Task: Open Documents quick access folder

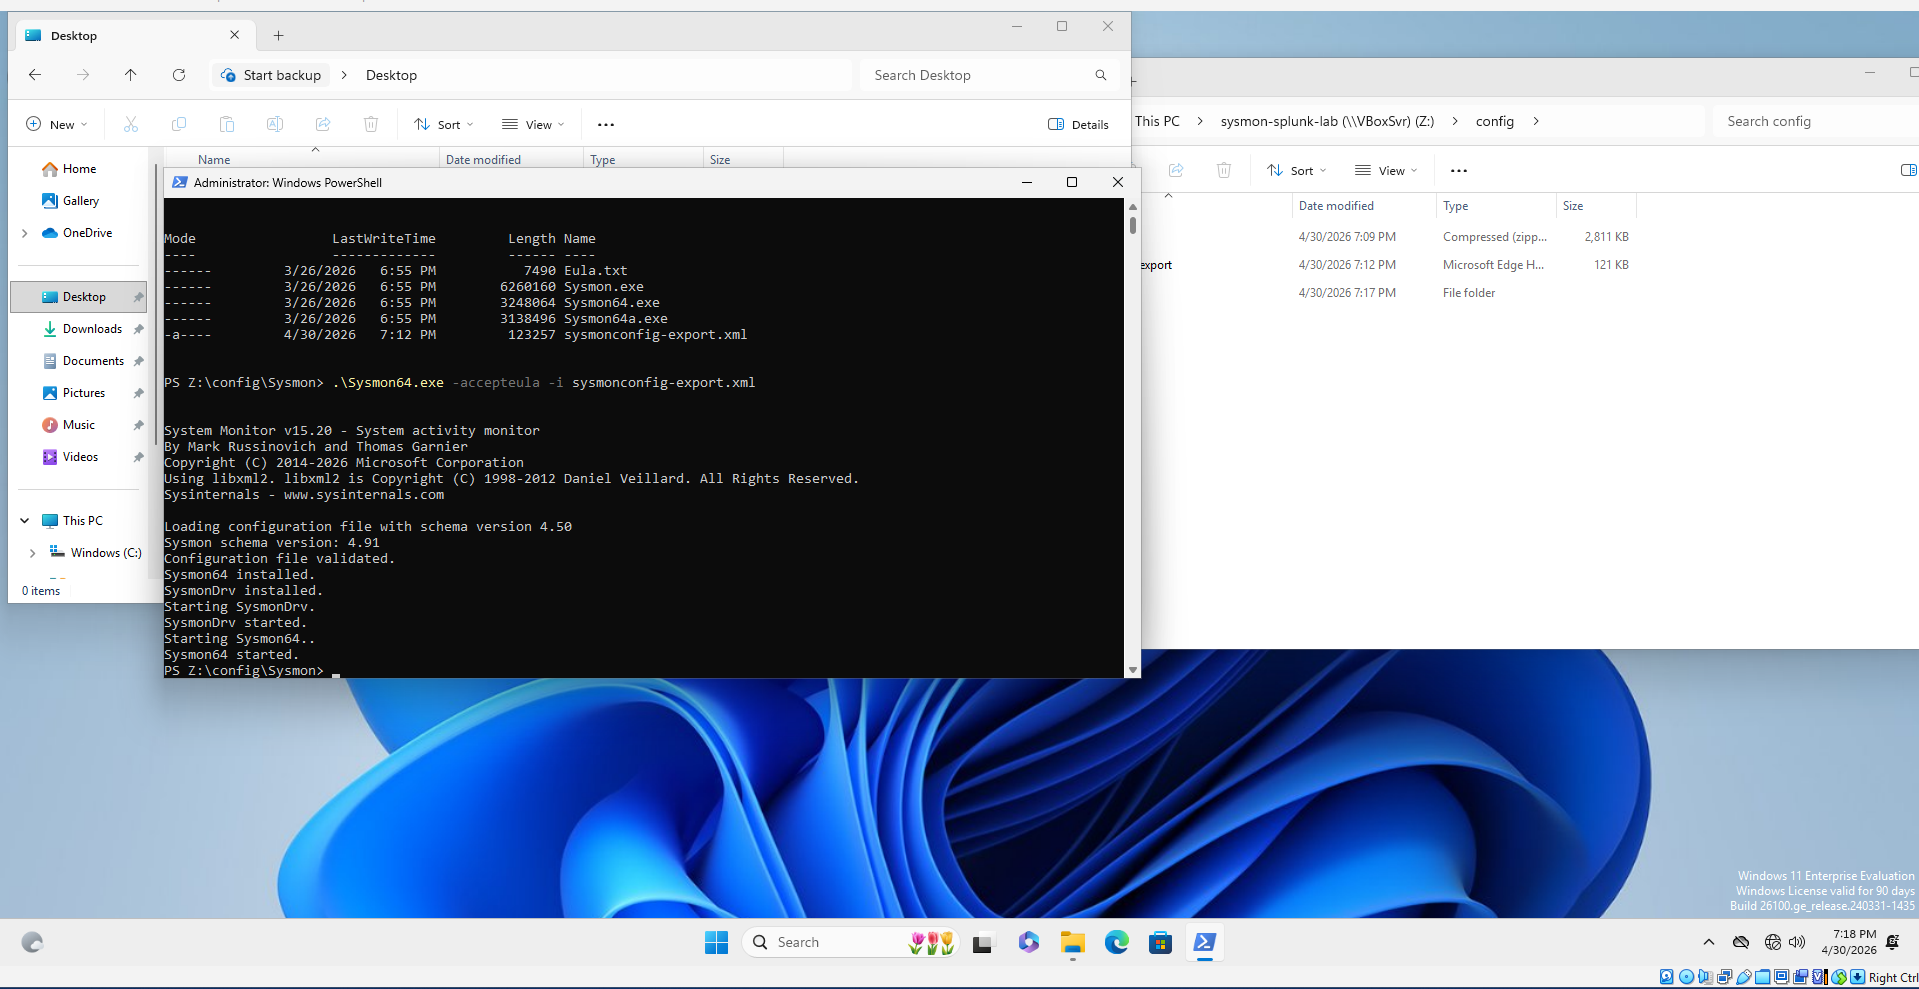Action: pos(93,361)
